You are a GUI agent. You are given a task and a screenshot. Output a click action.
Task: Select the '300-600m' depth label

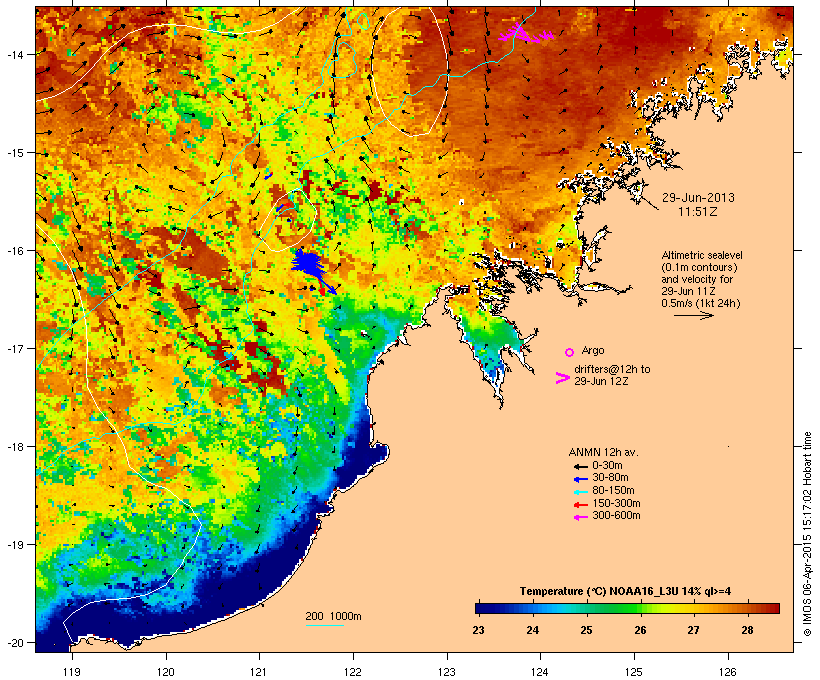pyautogui.click(x=616, y=516)
